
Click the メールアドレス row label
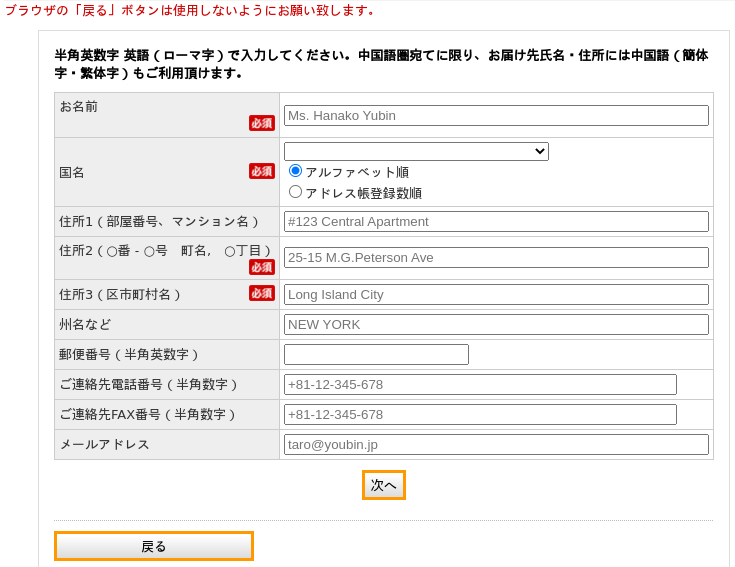tap(105, 445)
